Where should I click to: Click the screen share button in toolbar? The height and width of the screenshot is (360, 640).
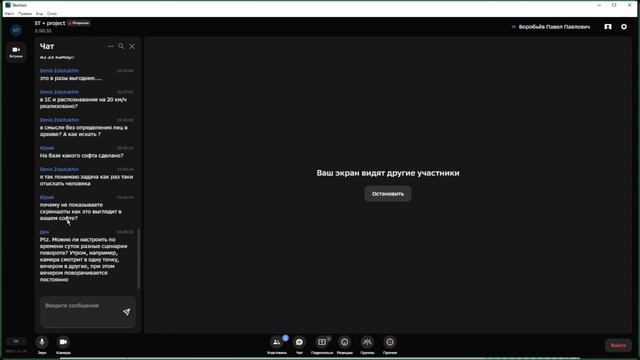point(322,342)
